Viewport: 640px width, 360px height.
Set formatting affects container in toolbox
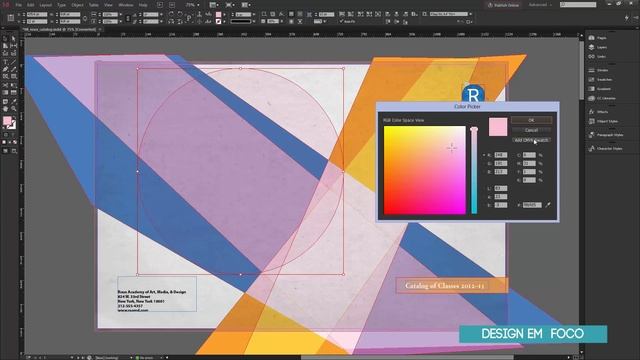pos(6,134)
